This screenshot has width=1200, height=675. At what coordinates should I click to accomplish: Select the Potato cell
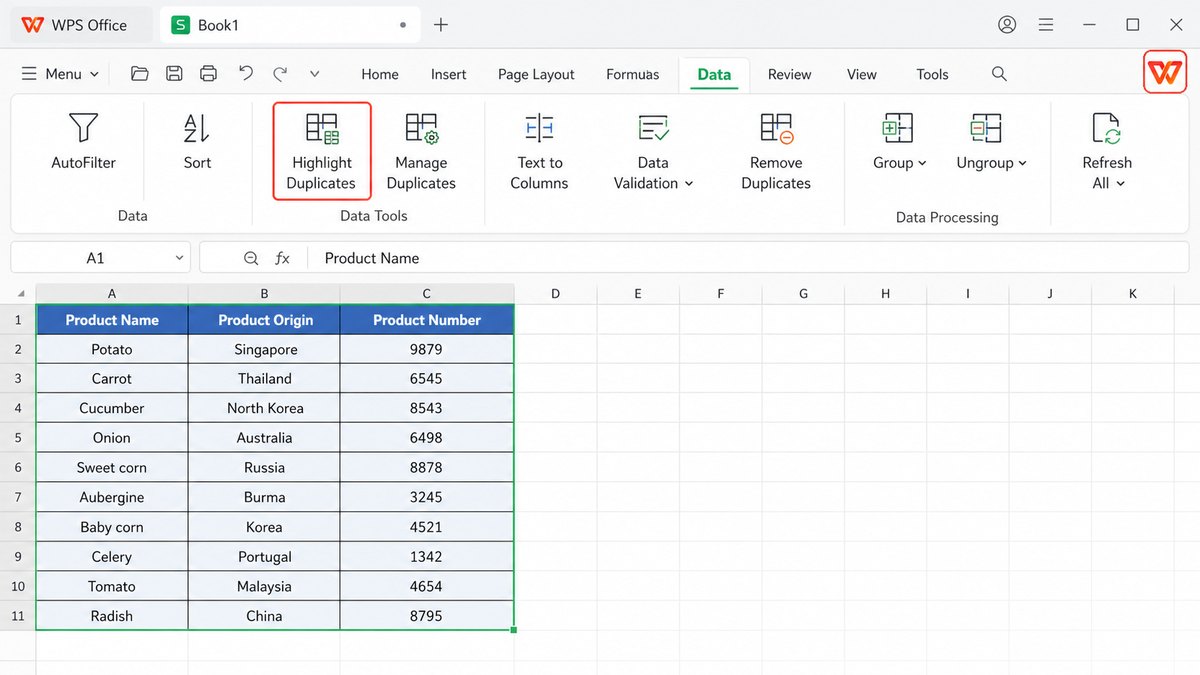click(x=112, y=349)
